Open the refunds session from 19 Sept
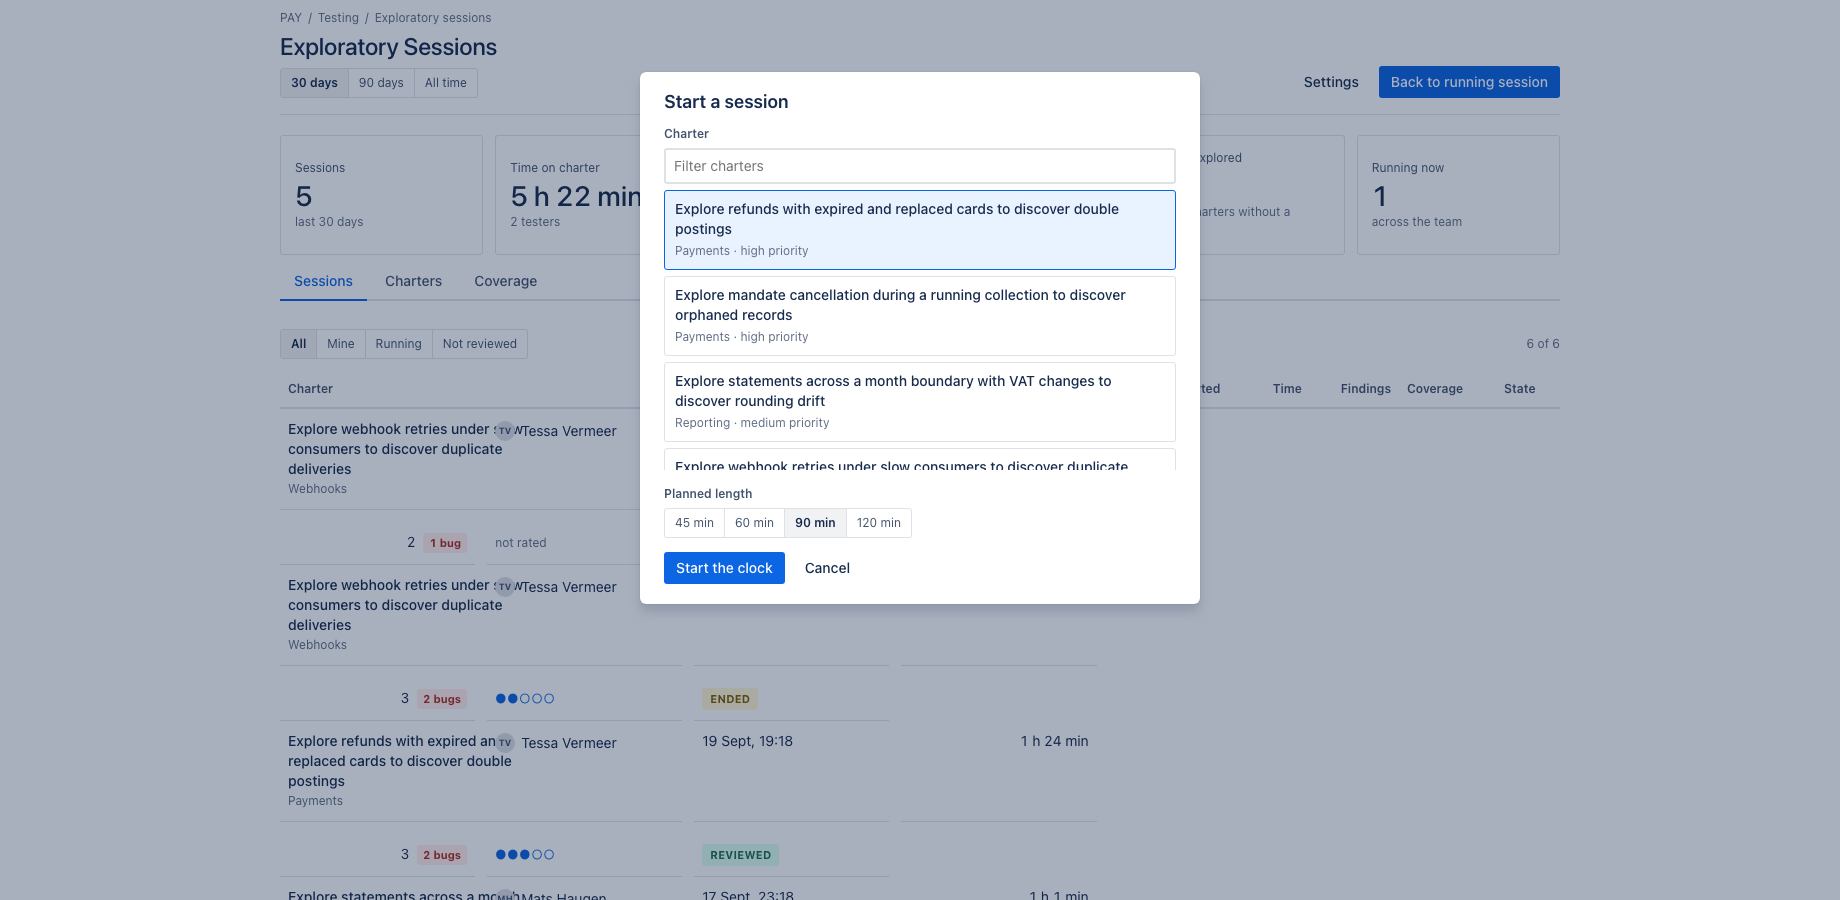The height and width of the screenshot is (900, 1840). 400,761
